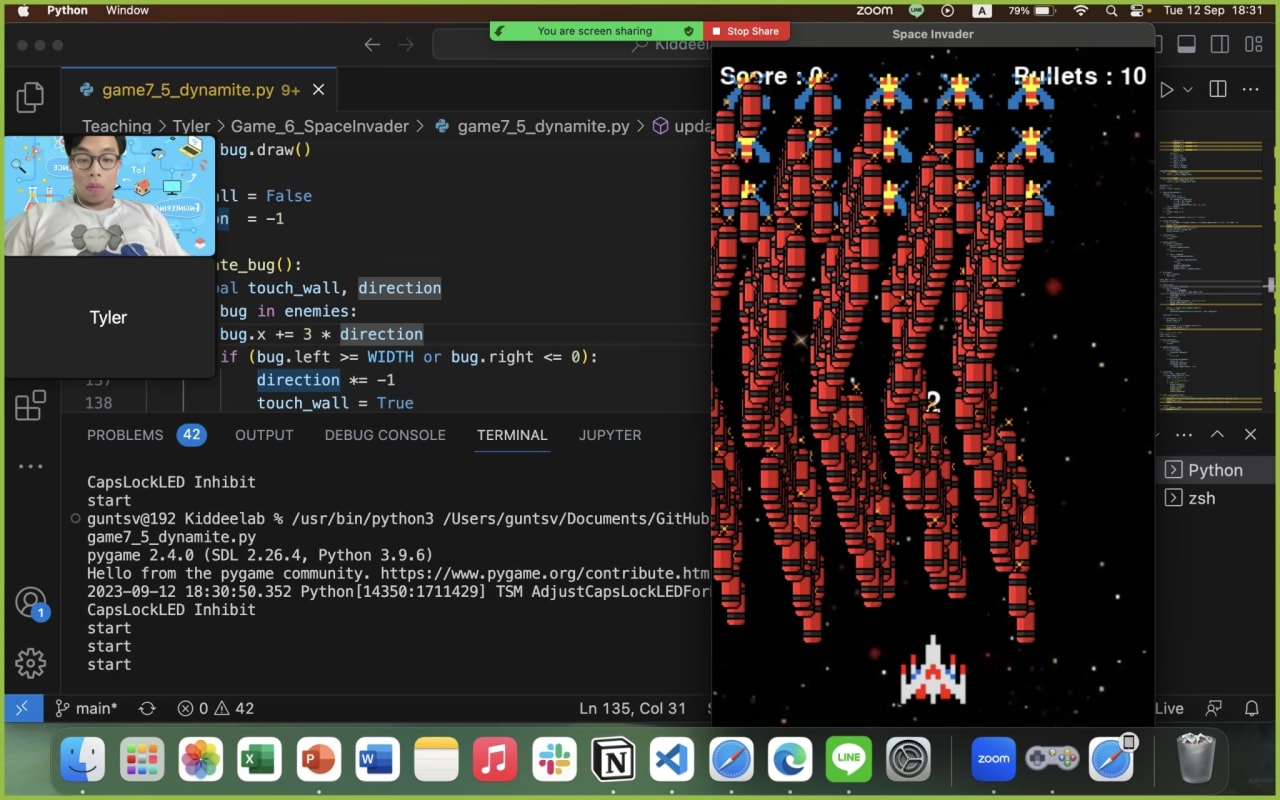Image resolution: width=1280 pixels, height=800 pixels.
Task: Open the feedback icon in status bar
Action: click(x=1215, y=708)
